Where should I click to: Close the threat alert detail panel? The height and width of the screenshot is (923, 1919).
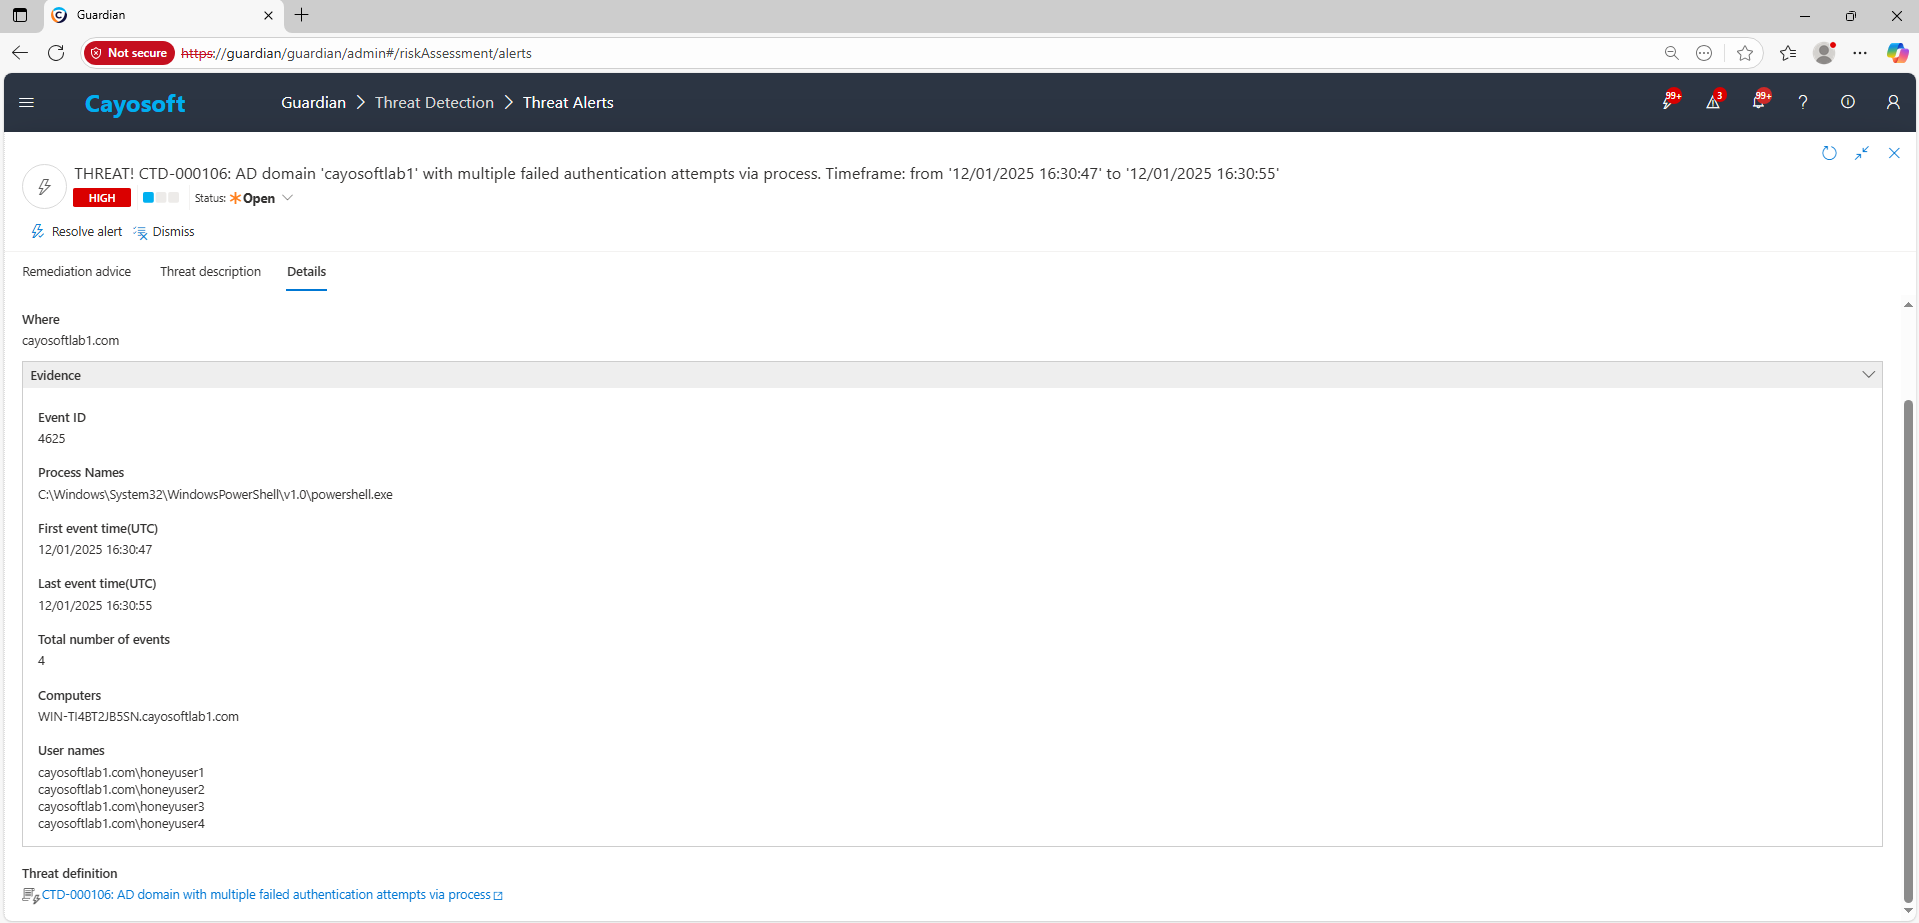[1894, 153]
